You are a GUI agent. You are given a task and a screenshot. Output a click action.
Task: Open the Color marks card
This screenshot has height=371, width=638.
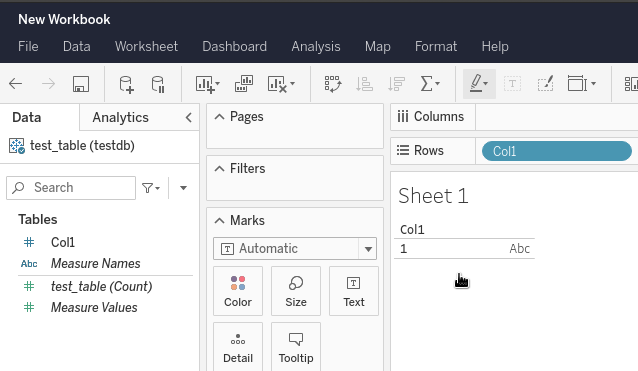pos(238,291)
